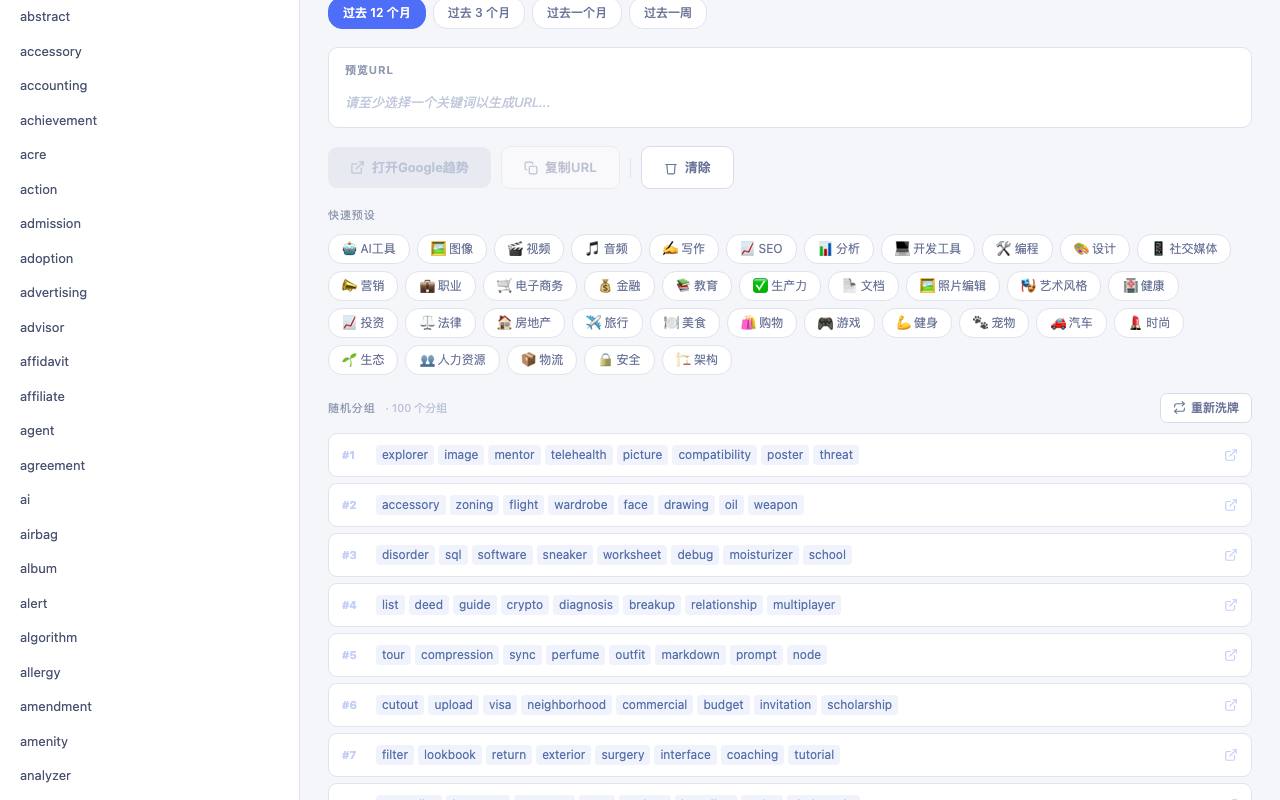Choose the 艺术风格 preset
This screenshot has height=800, width=1280.
click(1054, 286)
